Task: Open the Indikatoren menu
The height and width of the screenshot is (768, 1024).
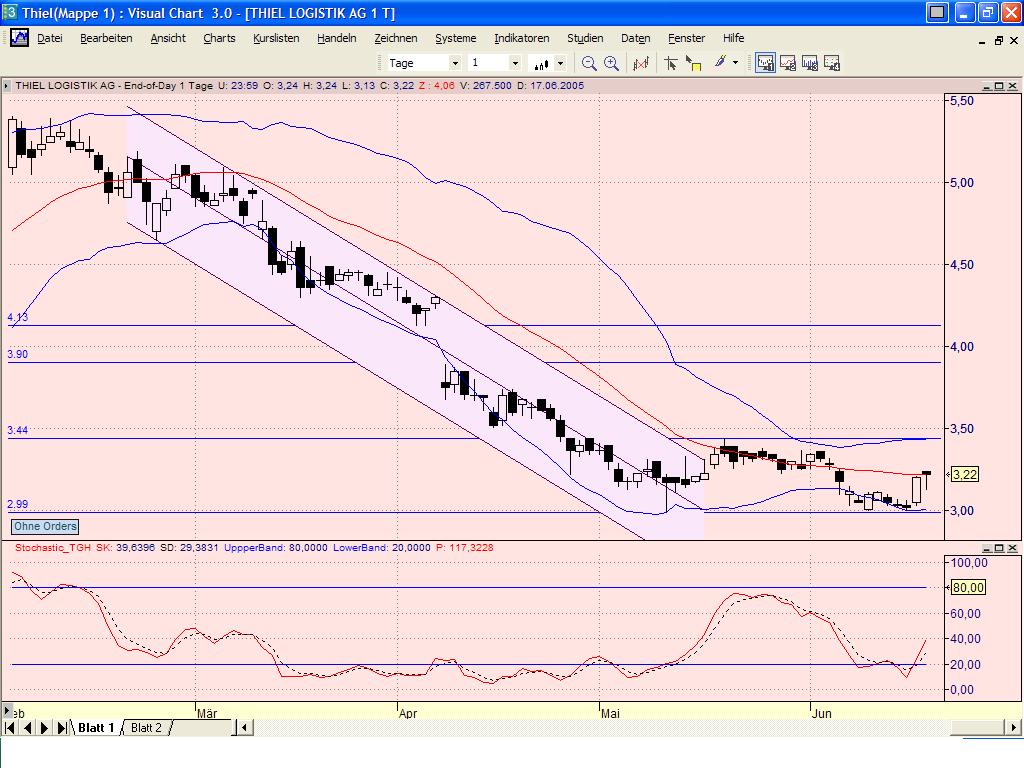Action: (521, 38)
